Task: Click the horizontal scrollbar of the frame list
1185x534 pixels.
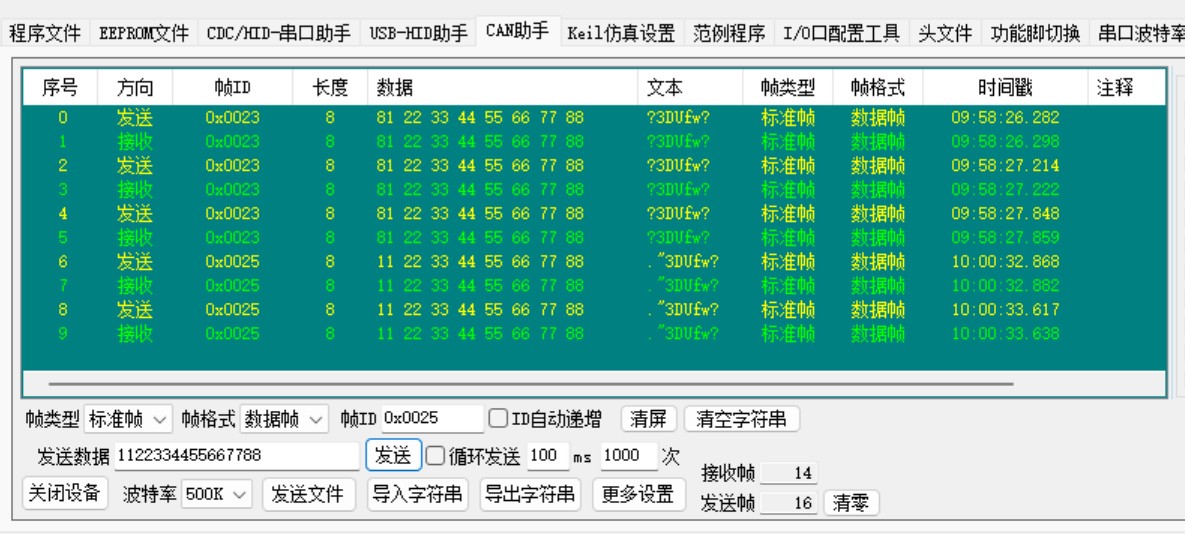Action: [x=529, y=384]
